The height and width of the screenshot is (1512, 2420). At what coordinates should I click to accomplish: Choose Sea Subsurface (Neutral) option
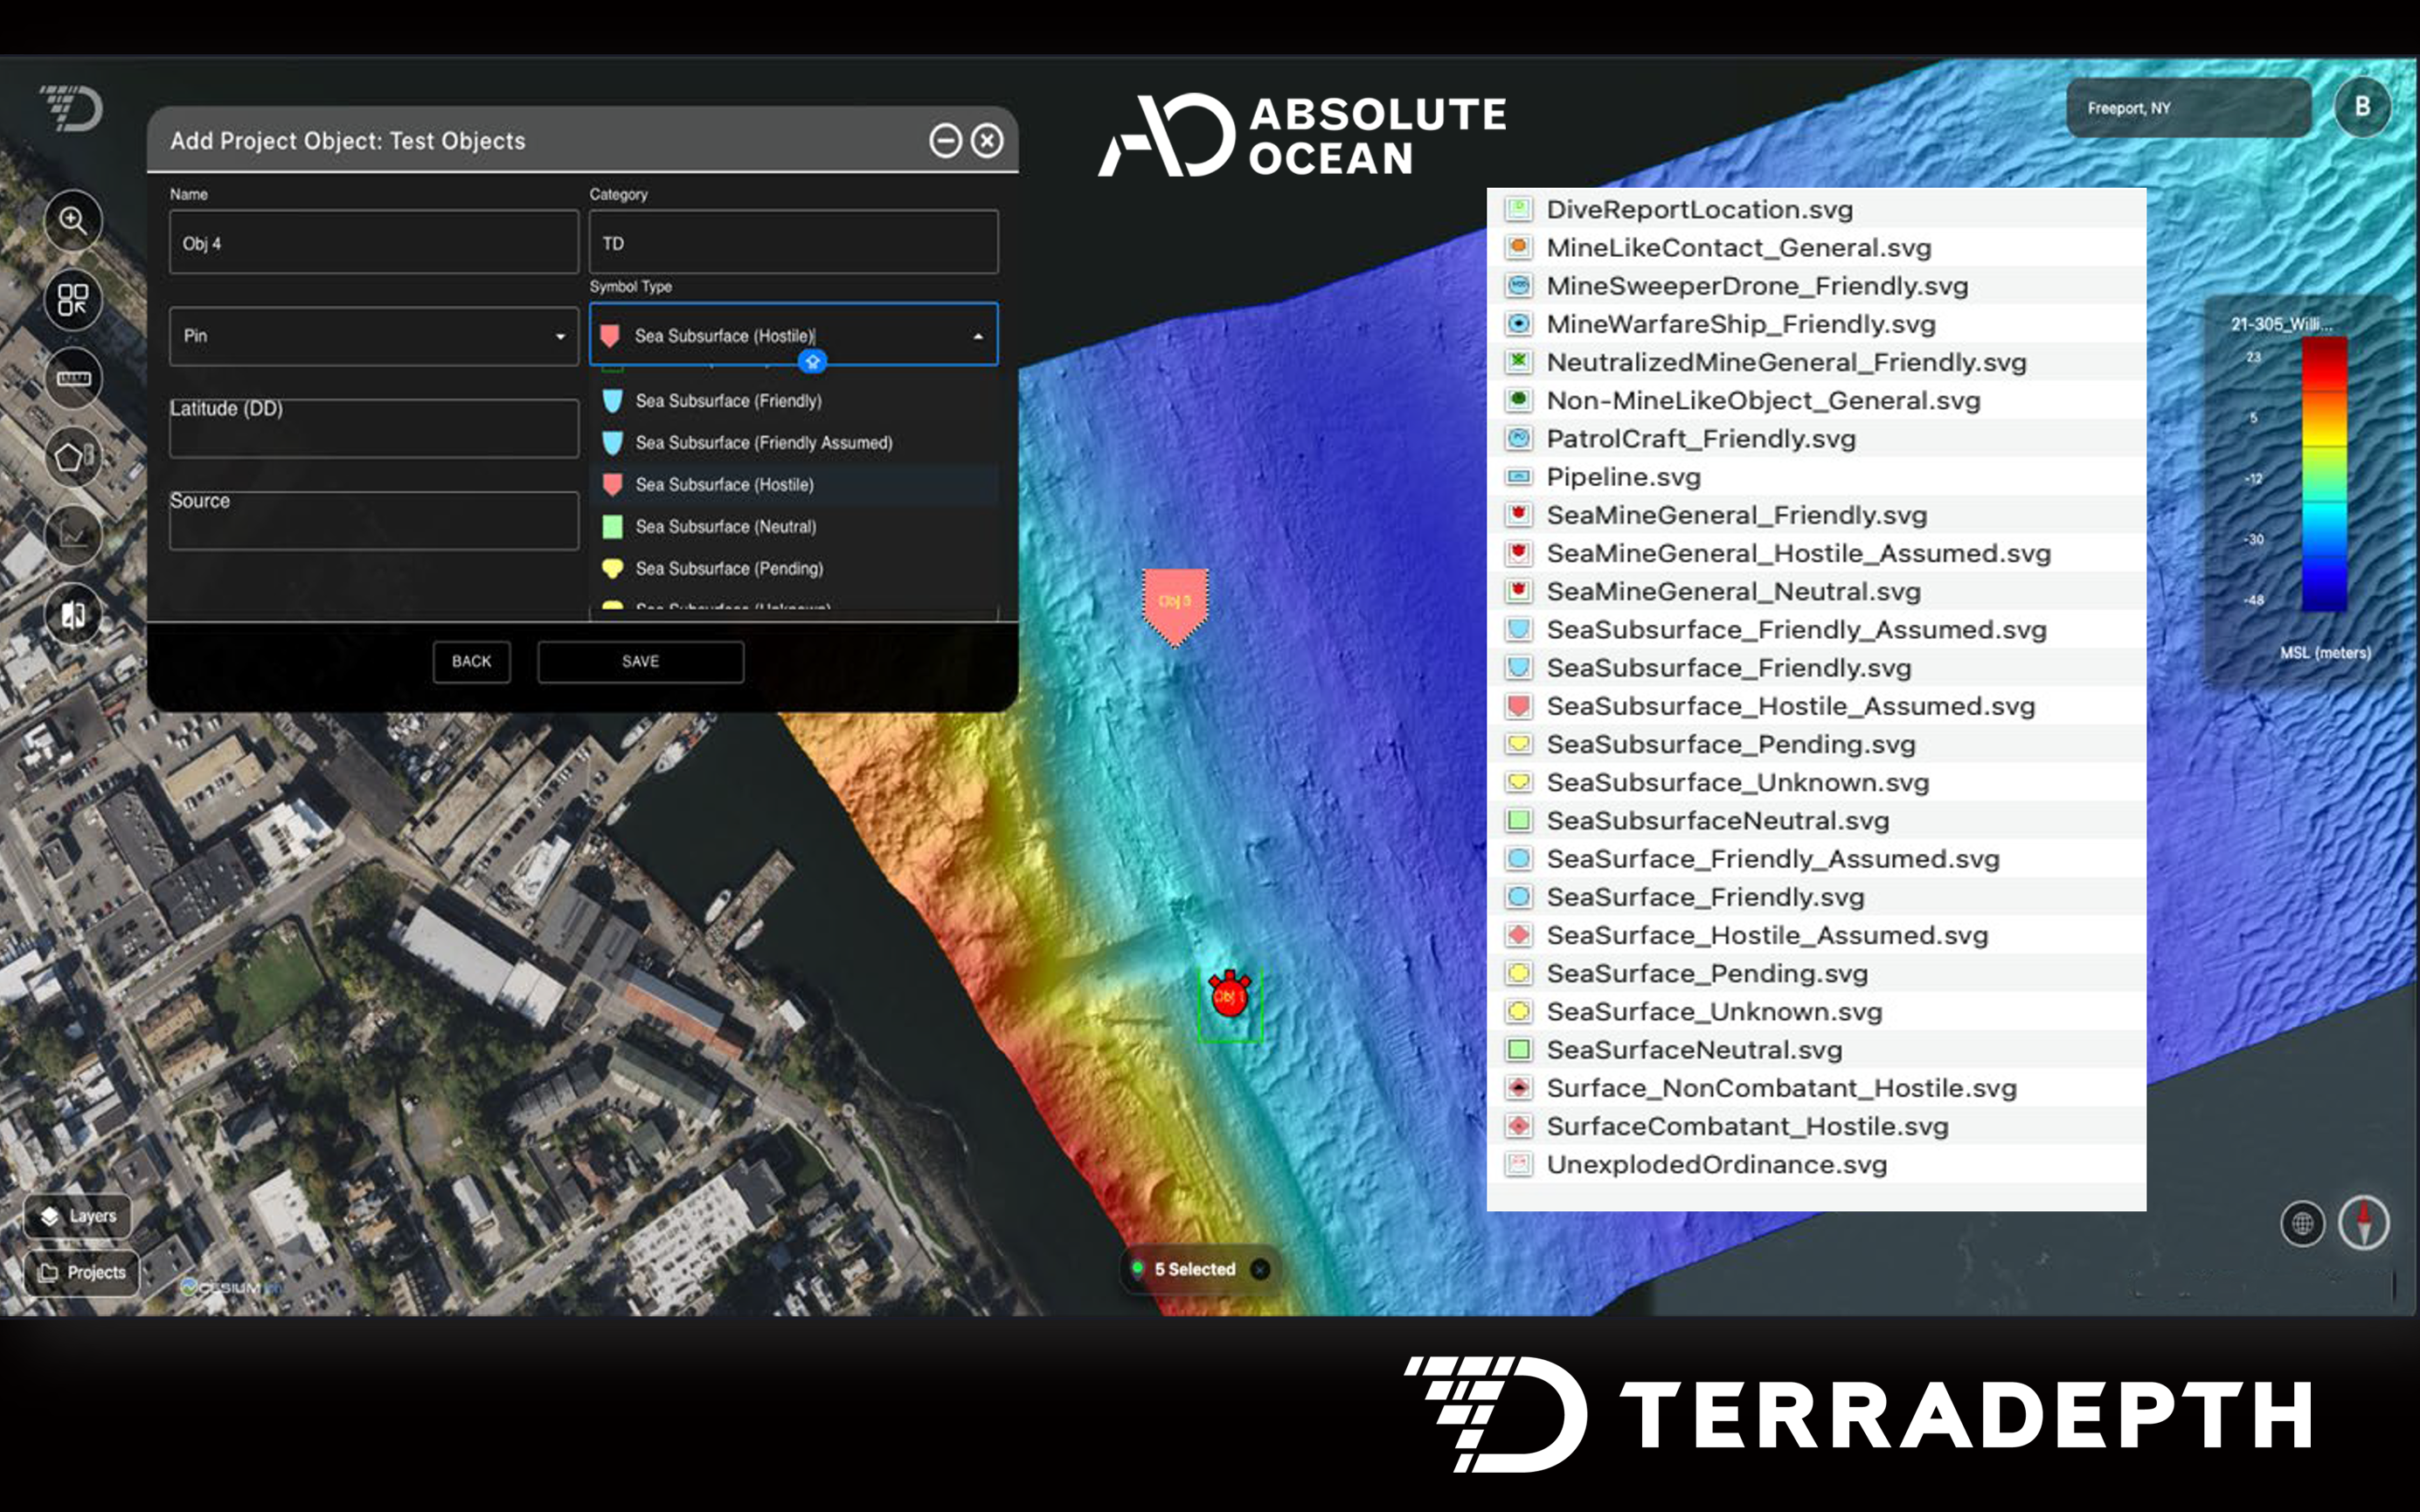pyautogui.click(x=795, y=527)
